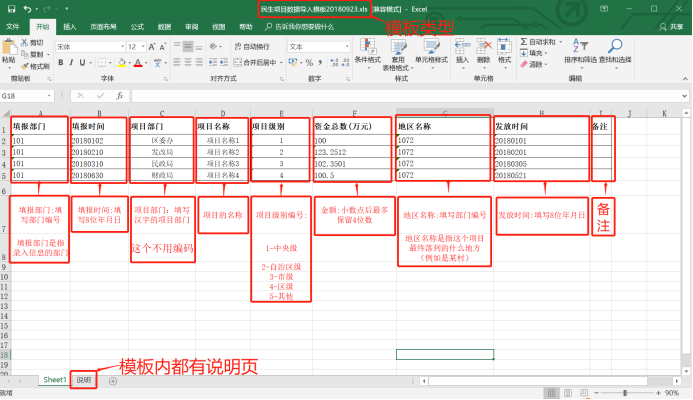Open the borders dropdown arrow
This screenshot has width=693, height=400.
tap(111, 63)
